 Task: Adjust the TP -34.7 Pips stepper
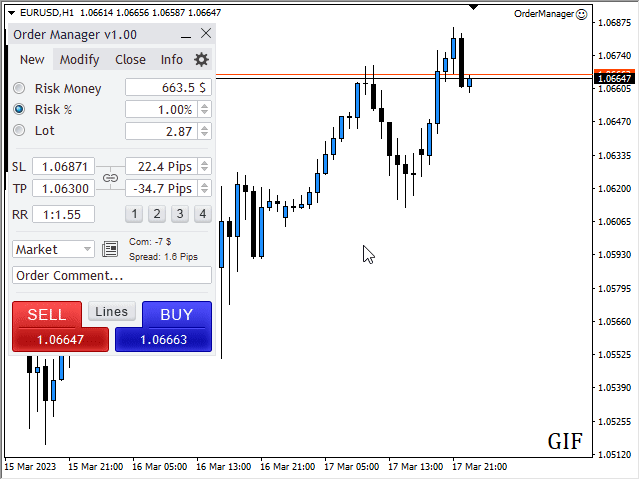click(x=204, y=188)
